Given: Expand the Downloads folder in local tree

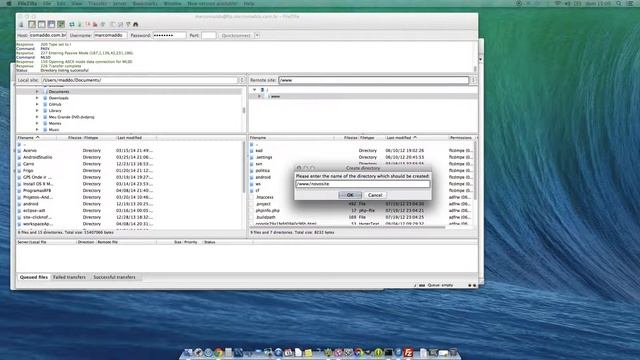Looking at the screenshot, I should coord(37,98).
